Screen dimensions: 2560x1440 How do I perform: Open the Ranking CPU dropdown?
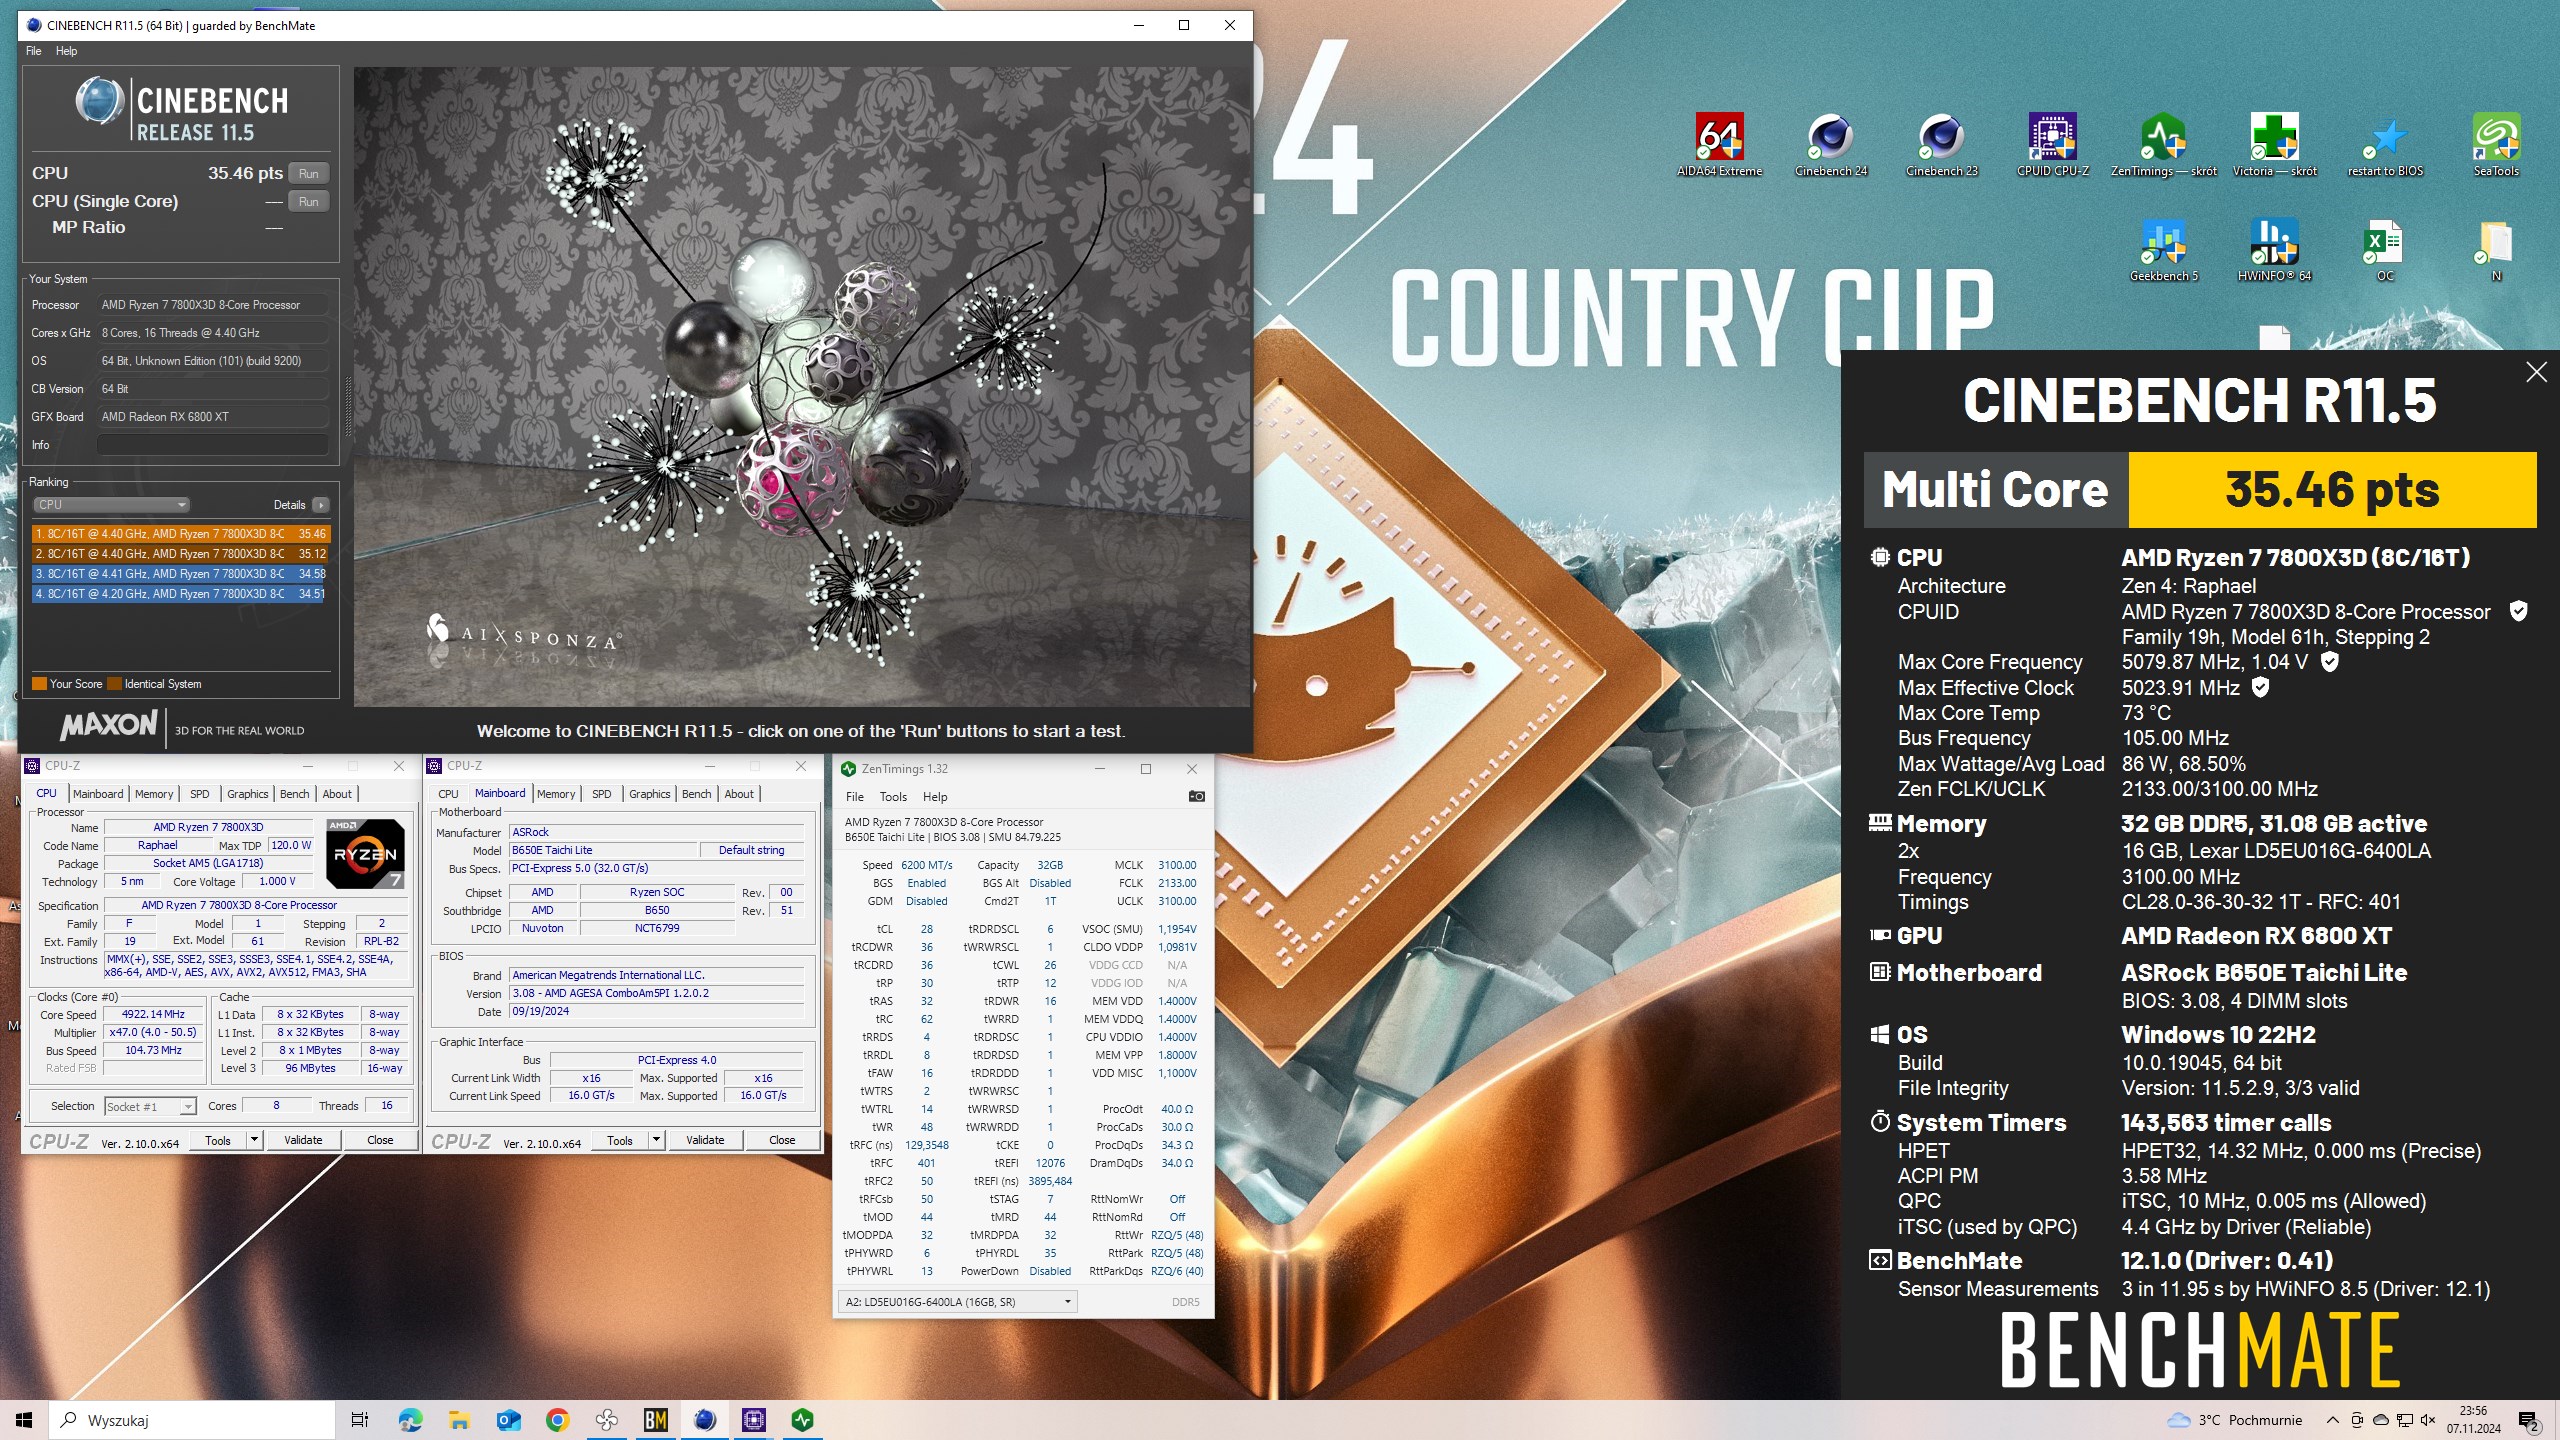point(112,505)
